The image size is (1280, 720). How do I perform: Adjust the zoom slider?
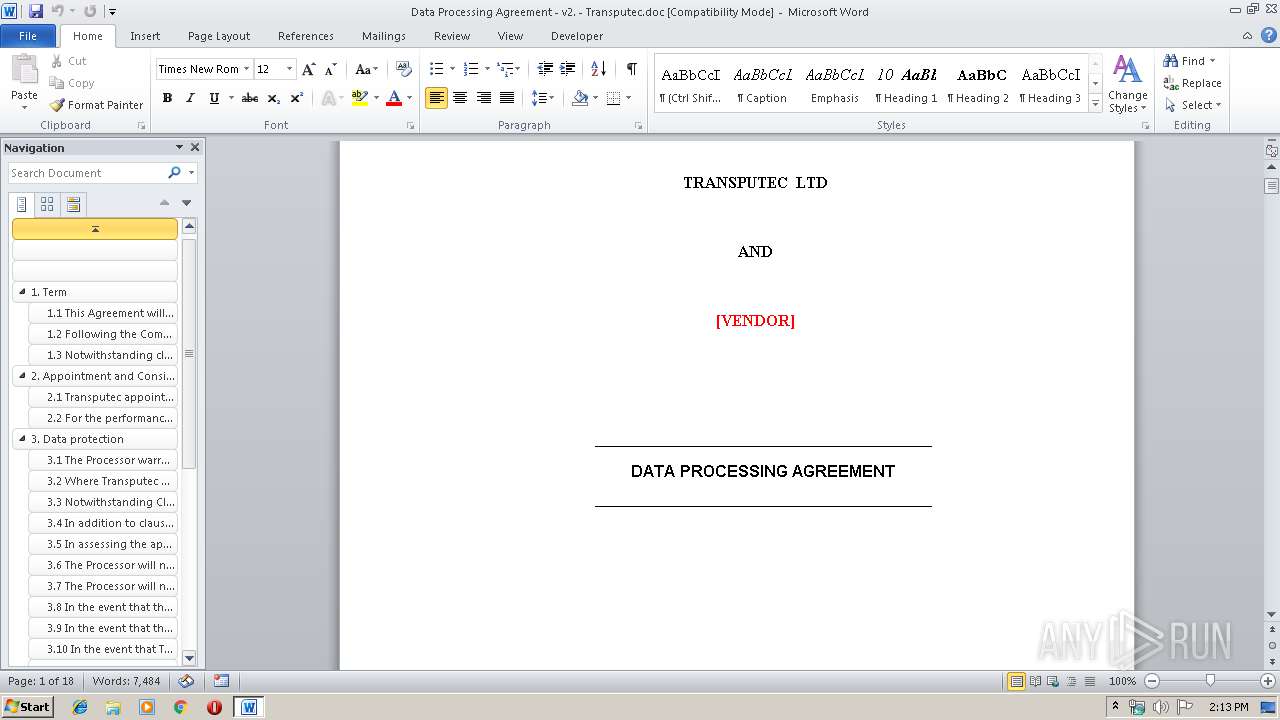tap(1210, 681)
